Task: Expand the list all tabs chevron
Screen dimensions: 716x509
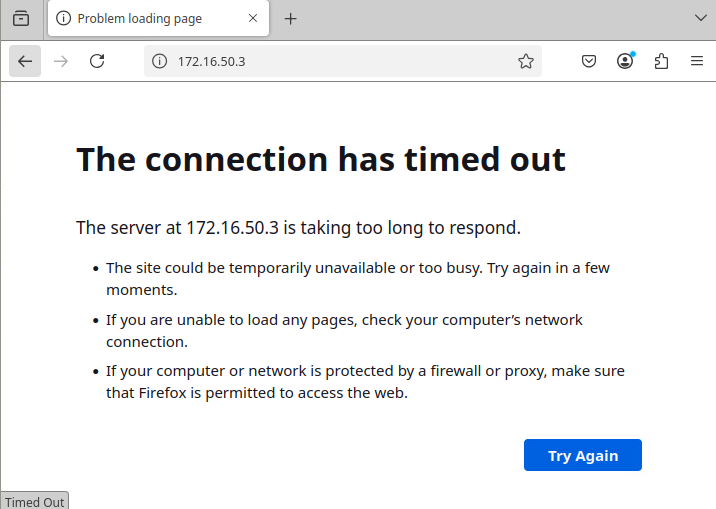Action: click(x=701, y=18)
